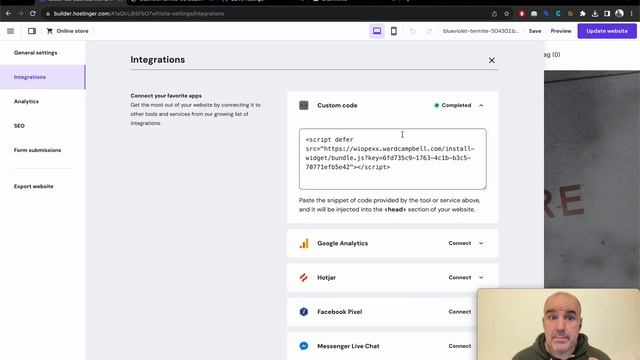This screenshot has height=360, width=640.
Task: Click the Custom code icon
Action: 304,105
